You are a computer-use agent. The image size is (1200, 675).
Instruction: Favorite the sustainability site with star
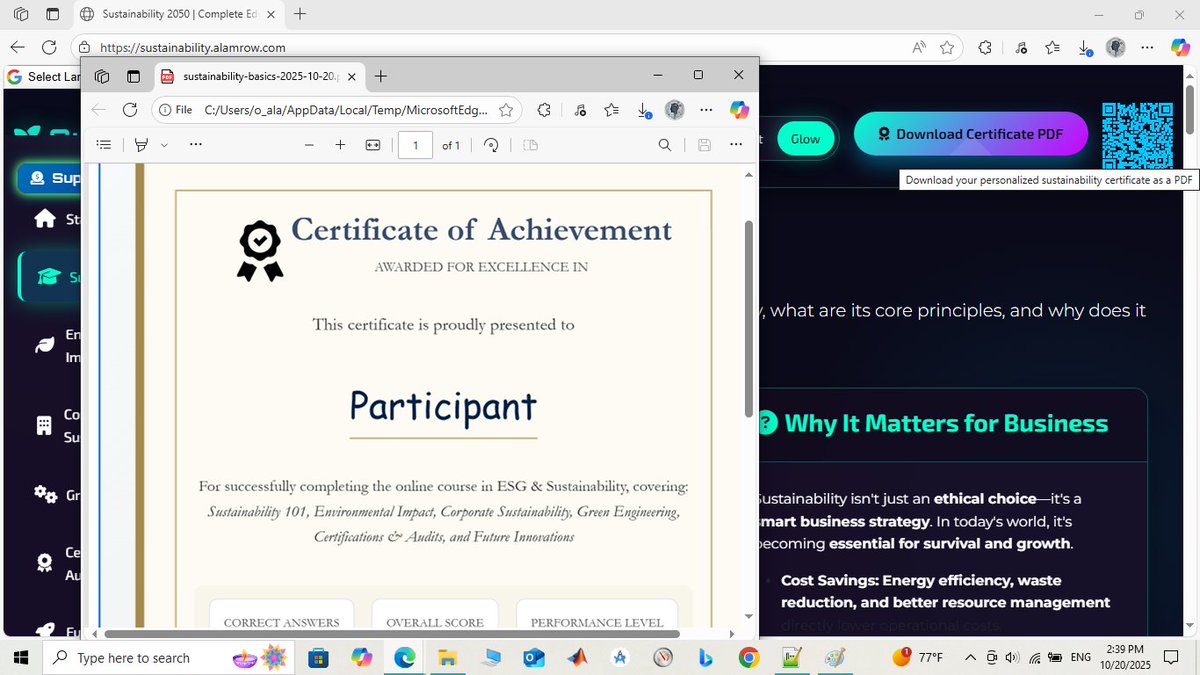coord(947,47)
